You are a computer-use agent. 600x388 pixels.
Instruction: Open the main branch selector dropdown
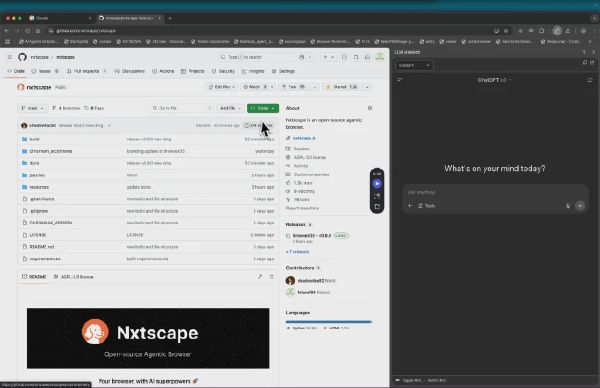[x=32, y=108]
